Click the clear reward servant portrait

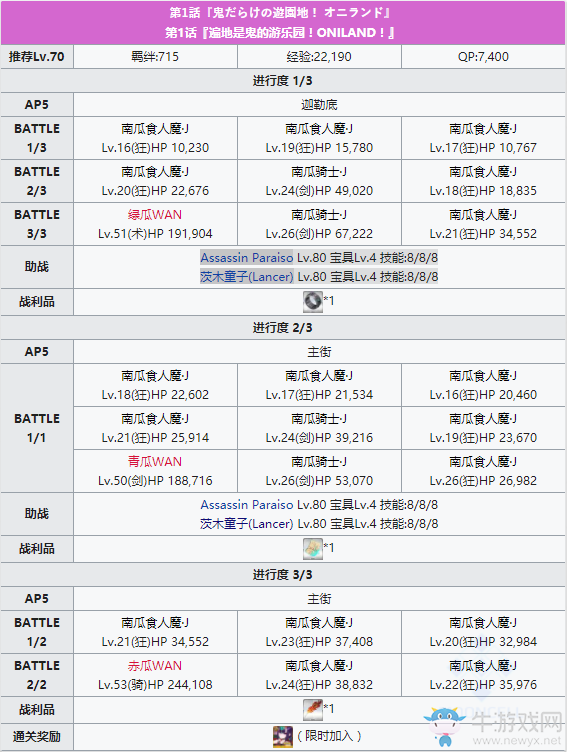(x=283, y=737)
